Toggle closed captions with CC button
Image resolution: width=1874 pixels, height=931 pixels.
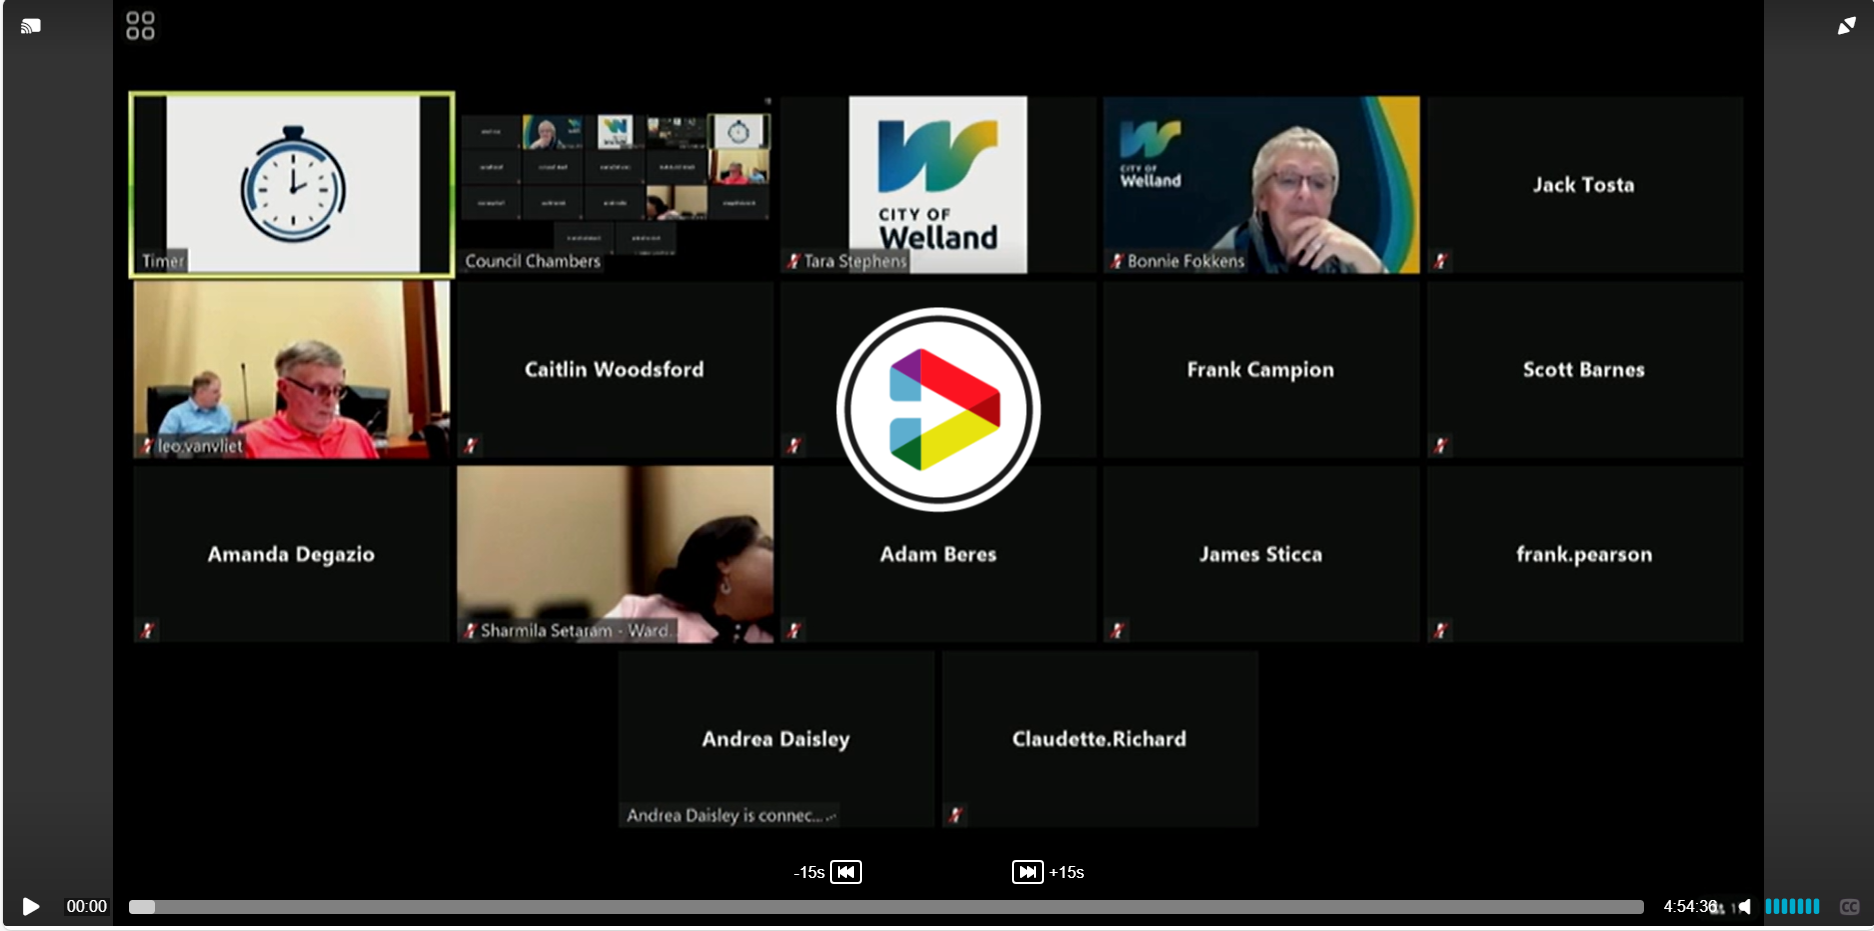coord(1849,906)
